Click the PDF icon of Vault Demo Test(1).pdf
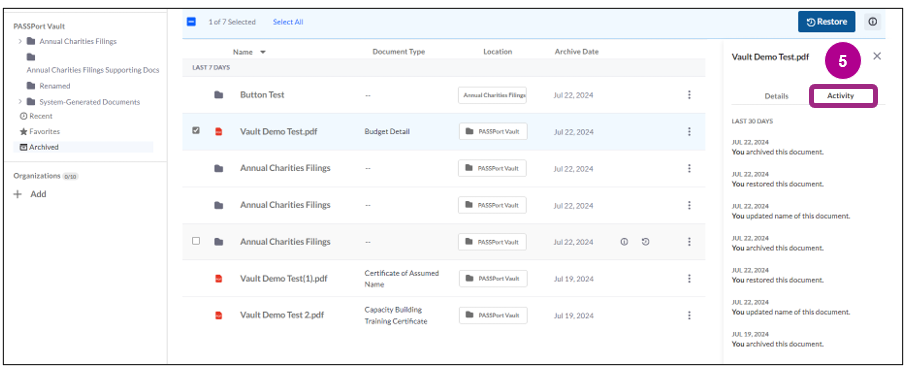The image size is (915, 376). [219, 278]
